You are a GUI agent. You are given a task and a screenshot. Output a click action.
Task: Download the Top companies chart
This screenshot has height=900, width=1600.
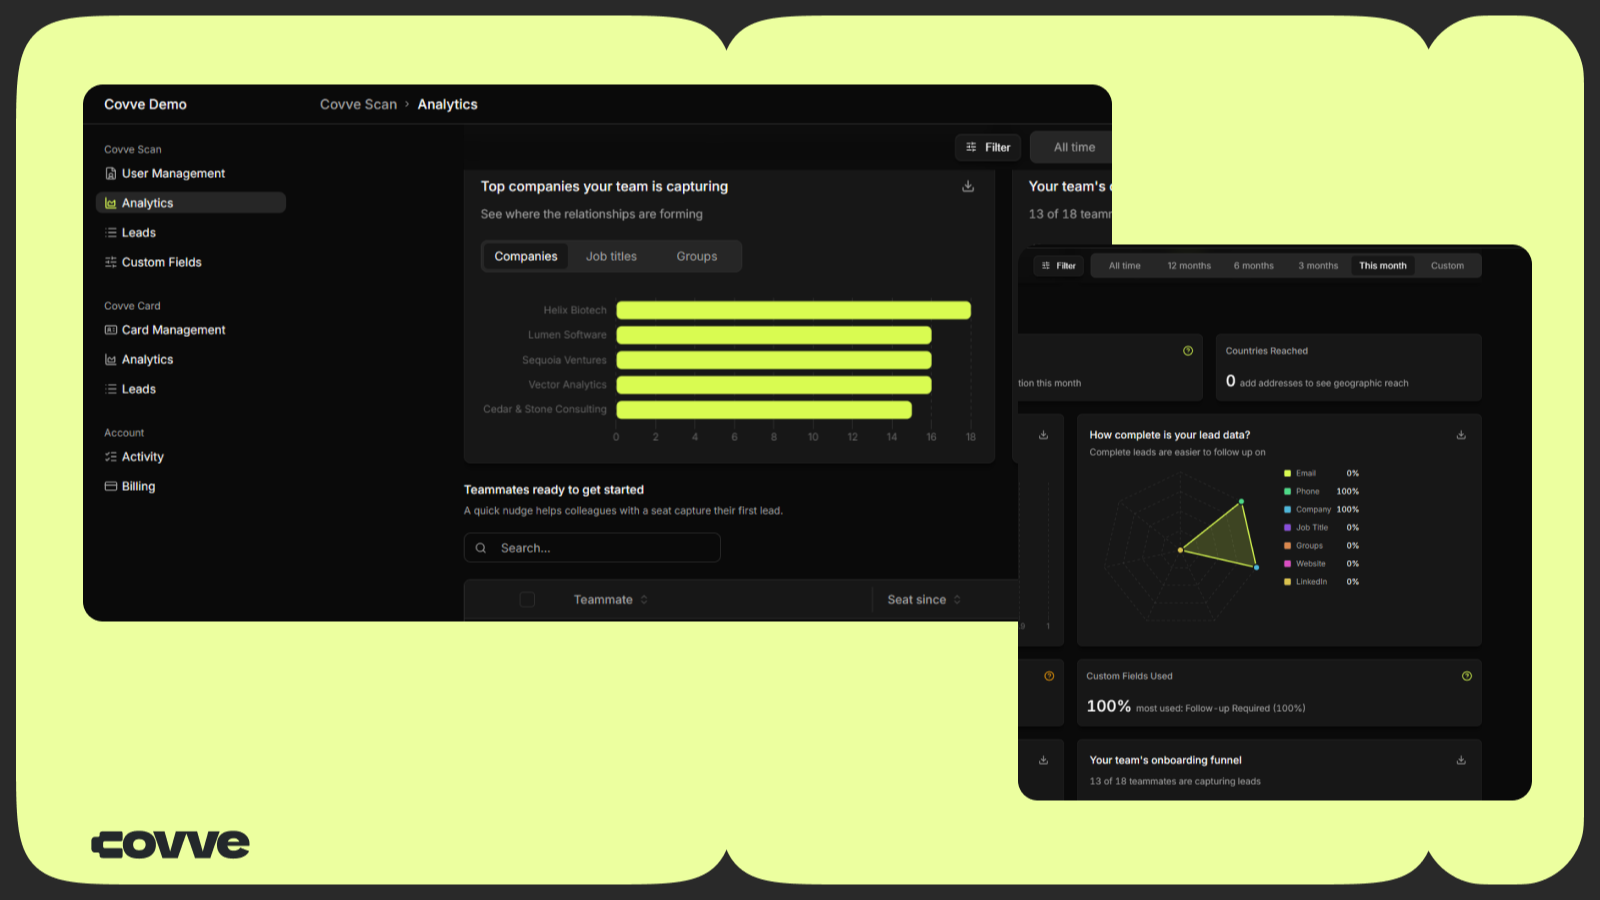[968, 187]
